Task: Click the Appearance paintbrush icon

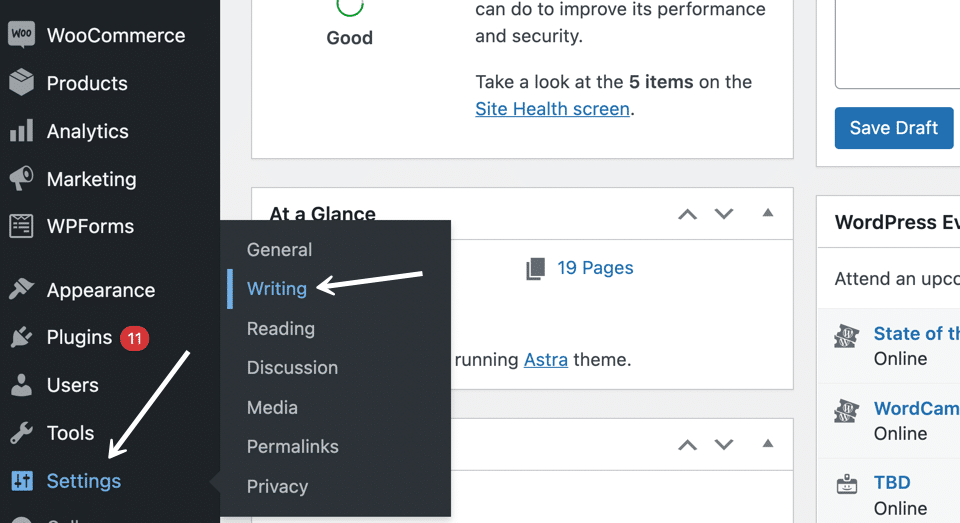Action: (x=21, y=290)
